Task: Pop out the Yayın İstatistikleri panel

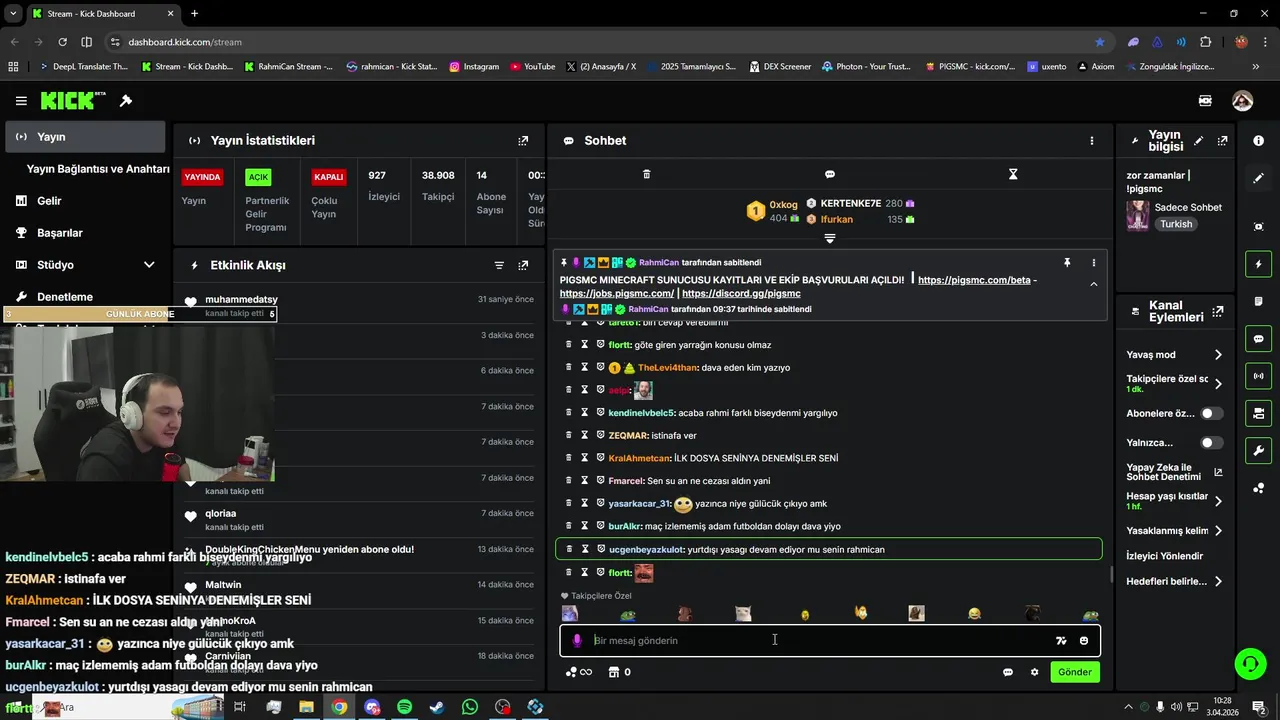Action: [x=523, y=141]
